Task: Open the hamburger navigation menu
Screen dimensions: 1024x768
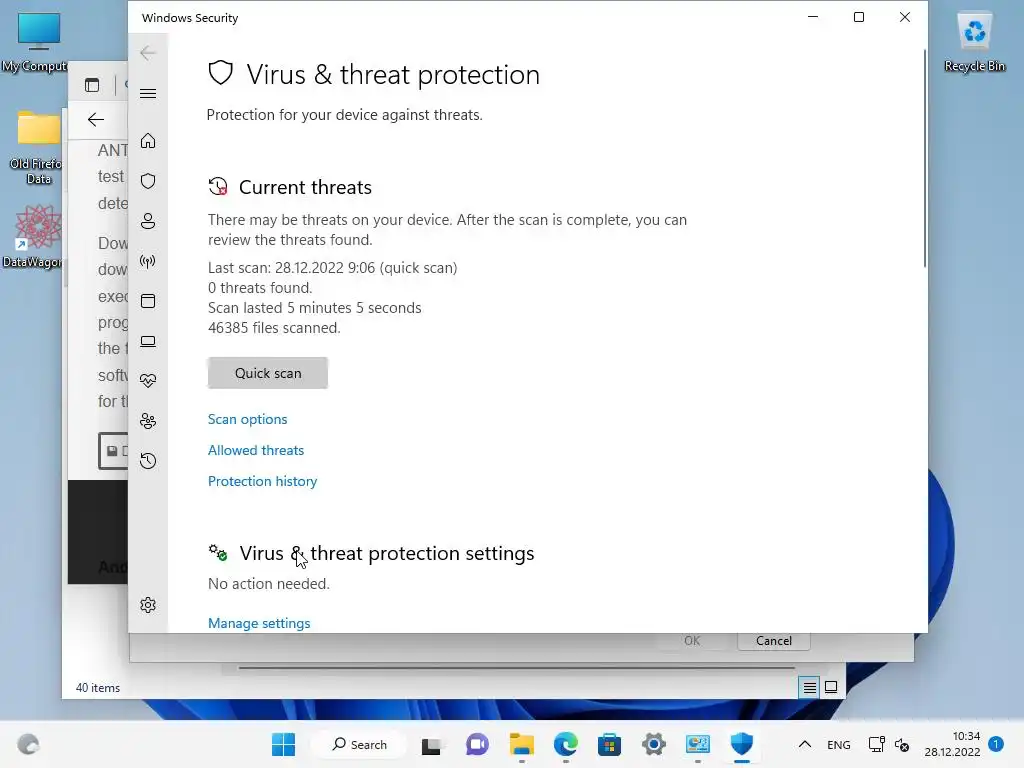Action: tap(148, 93)
